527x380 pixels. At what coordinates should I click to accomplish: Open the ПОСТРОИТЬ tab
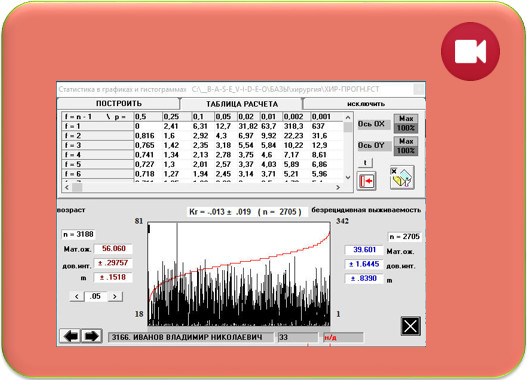(118, 103)
